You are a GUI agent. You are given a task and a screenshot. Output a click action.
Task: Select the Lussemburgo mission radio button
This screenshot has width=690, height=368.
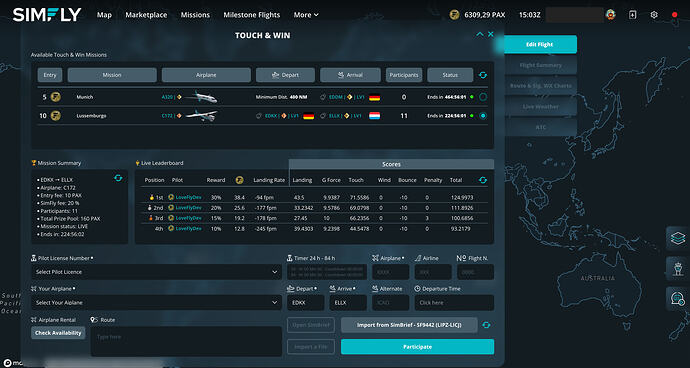(483, 116)
